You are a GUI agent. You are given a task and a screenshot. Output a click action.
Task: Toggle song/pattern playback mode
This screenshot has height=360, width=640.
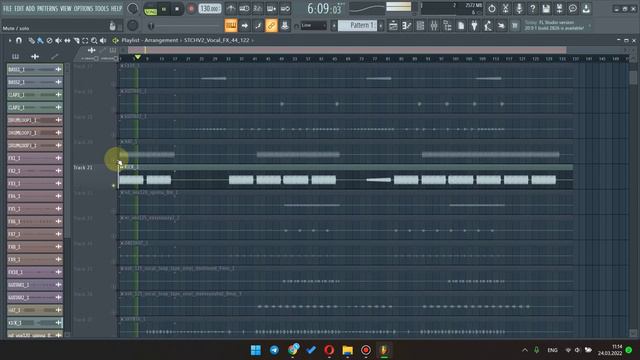[151, 9]
